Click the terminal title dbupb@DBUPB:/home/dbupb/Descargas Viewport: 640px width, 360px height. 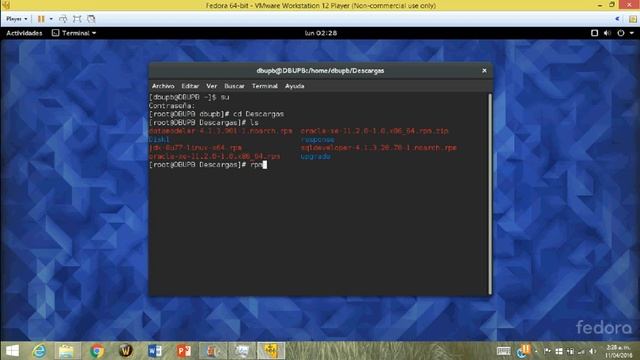click(x=320, y=71)
